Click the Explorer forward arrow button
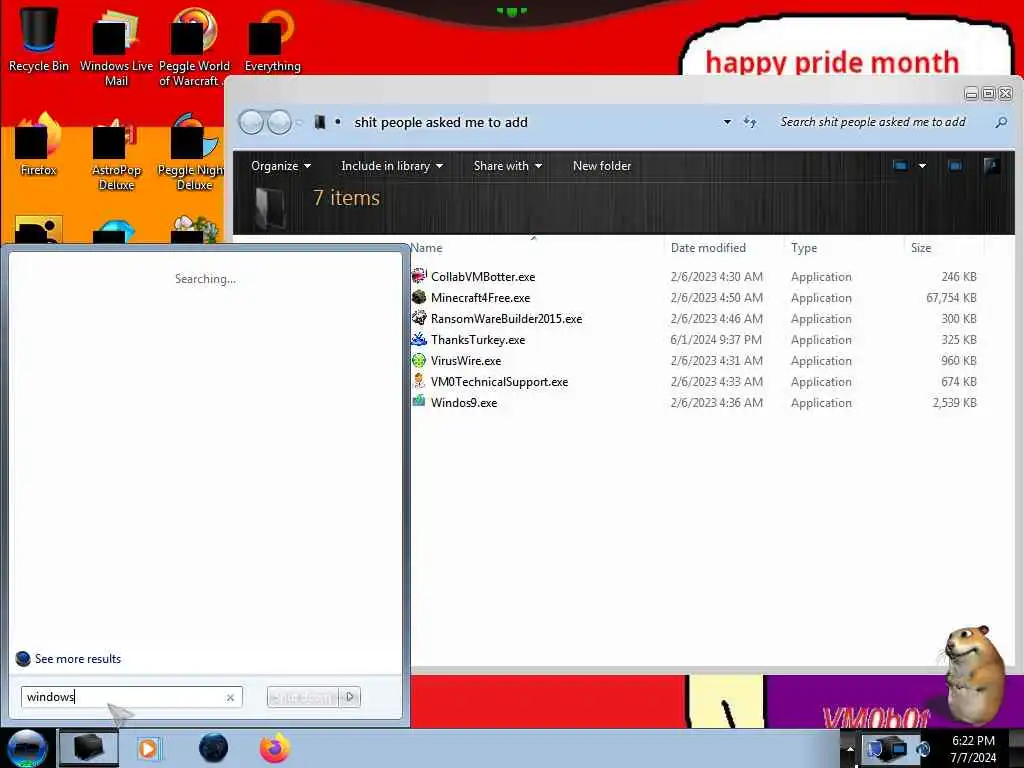The image size is (1024, 768). [x=280, y=122]
